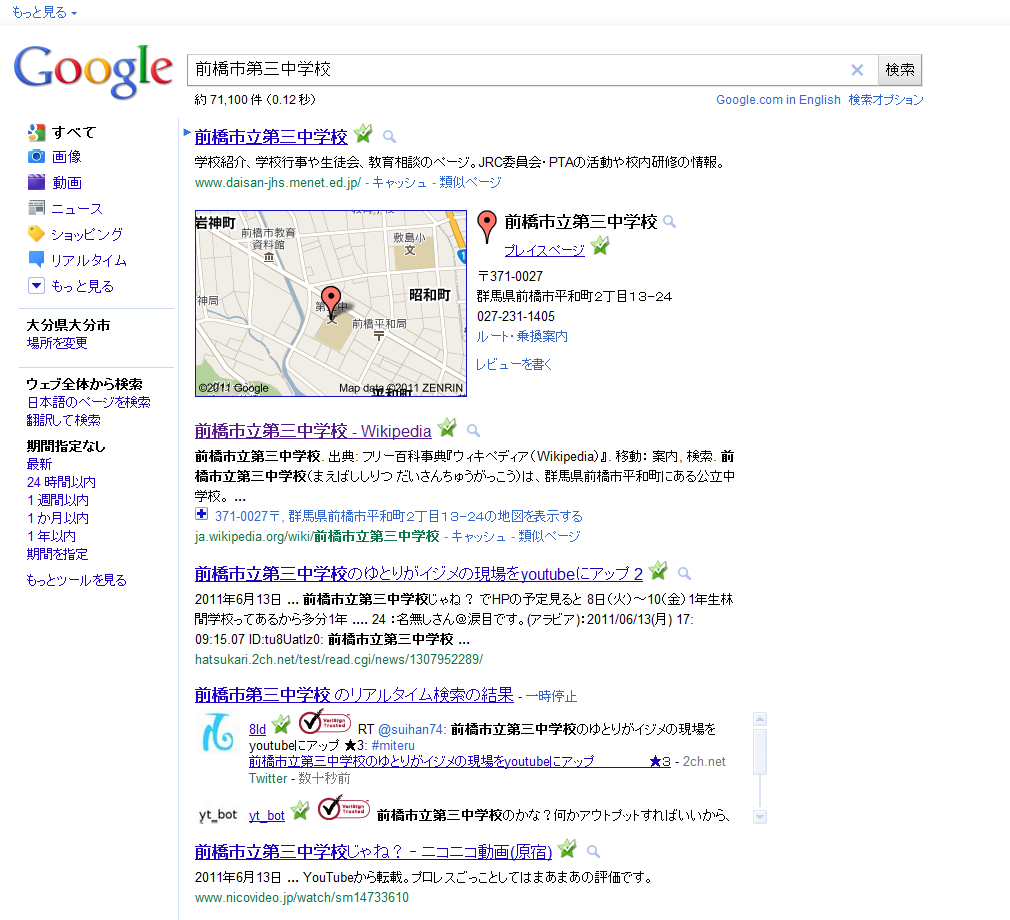The image size is (1010, 920).
Task: Click the 検索 search button
Action: point(900,70)
